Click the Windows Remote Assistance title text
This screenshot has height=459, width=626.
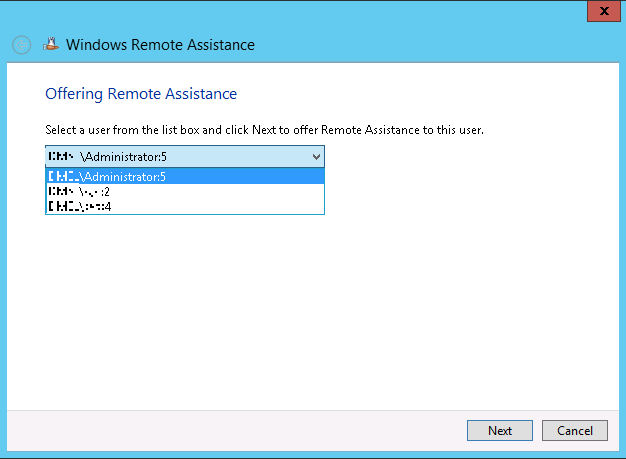(x=160, y=45)
